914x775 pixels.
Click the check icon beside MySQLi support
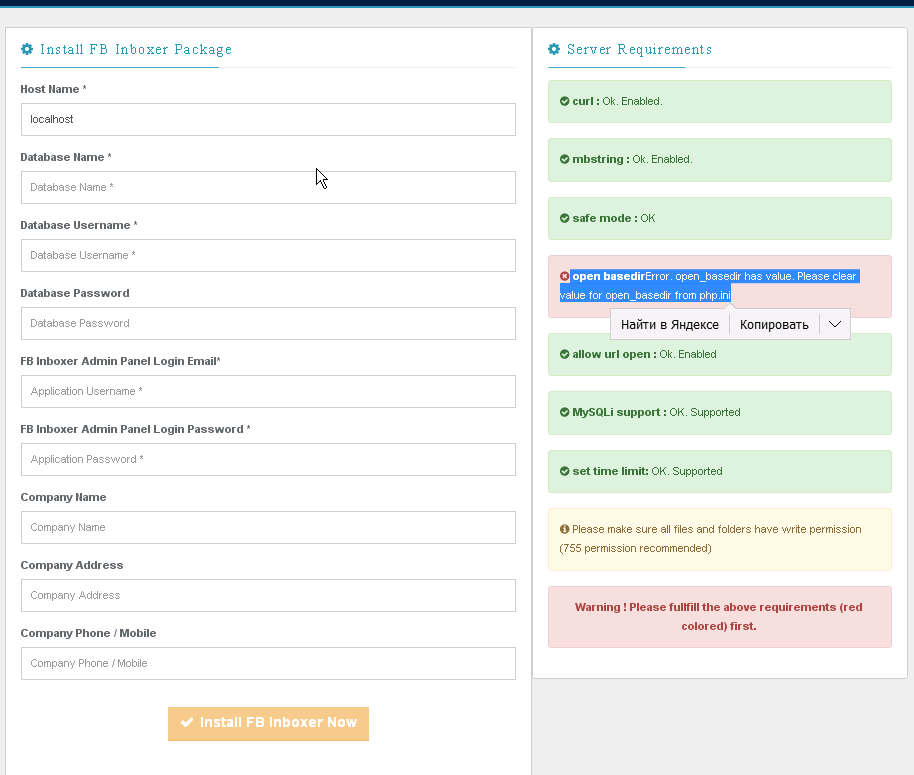[x=565, y=412]
